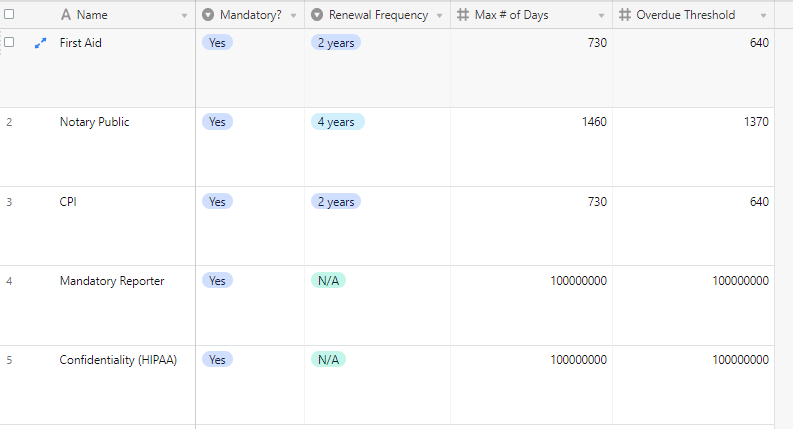Click the Yes tag in Notary Public row
793x429 pixels.
tap(217, 122)
